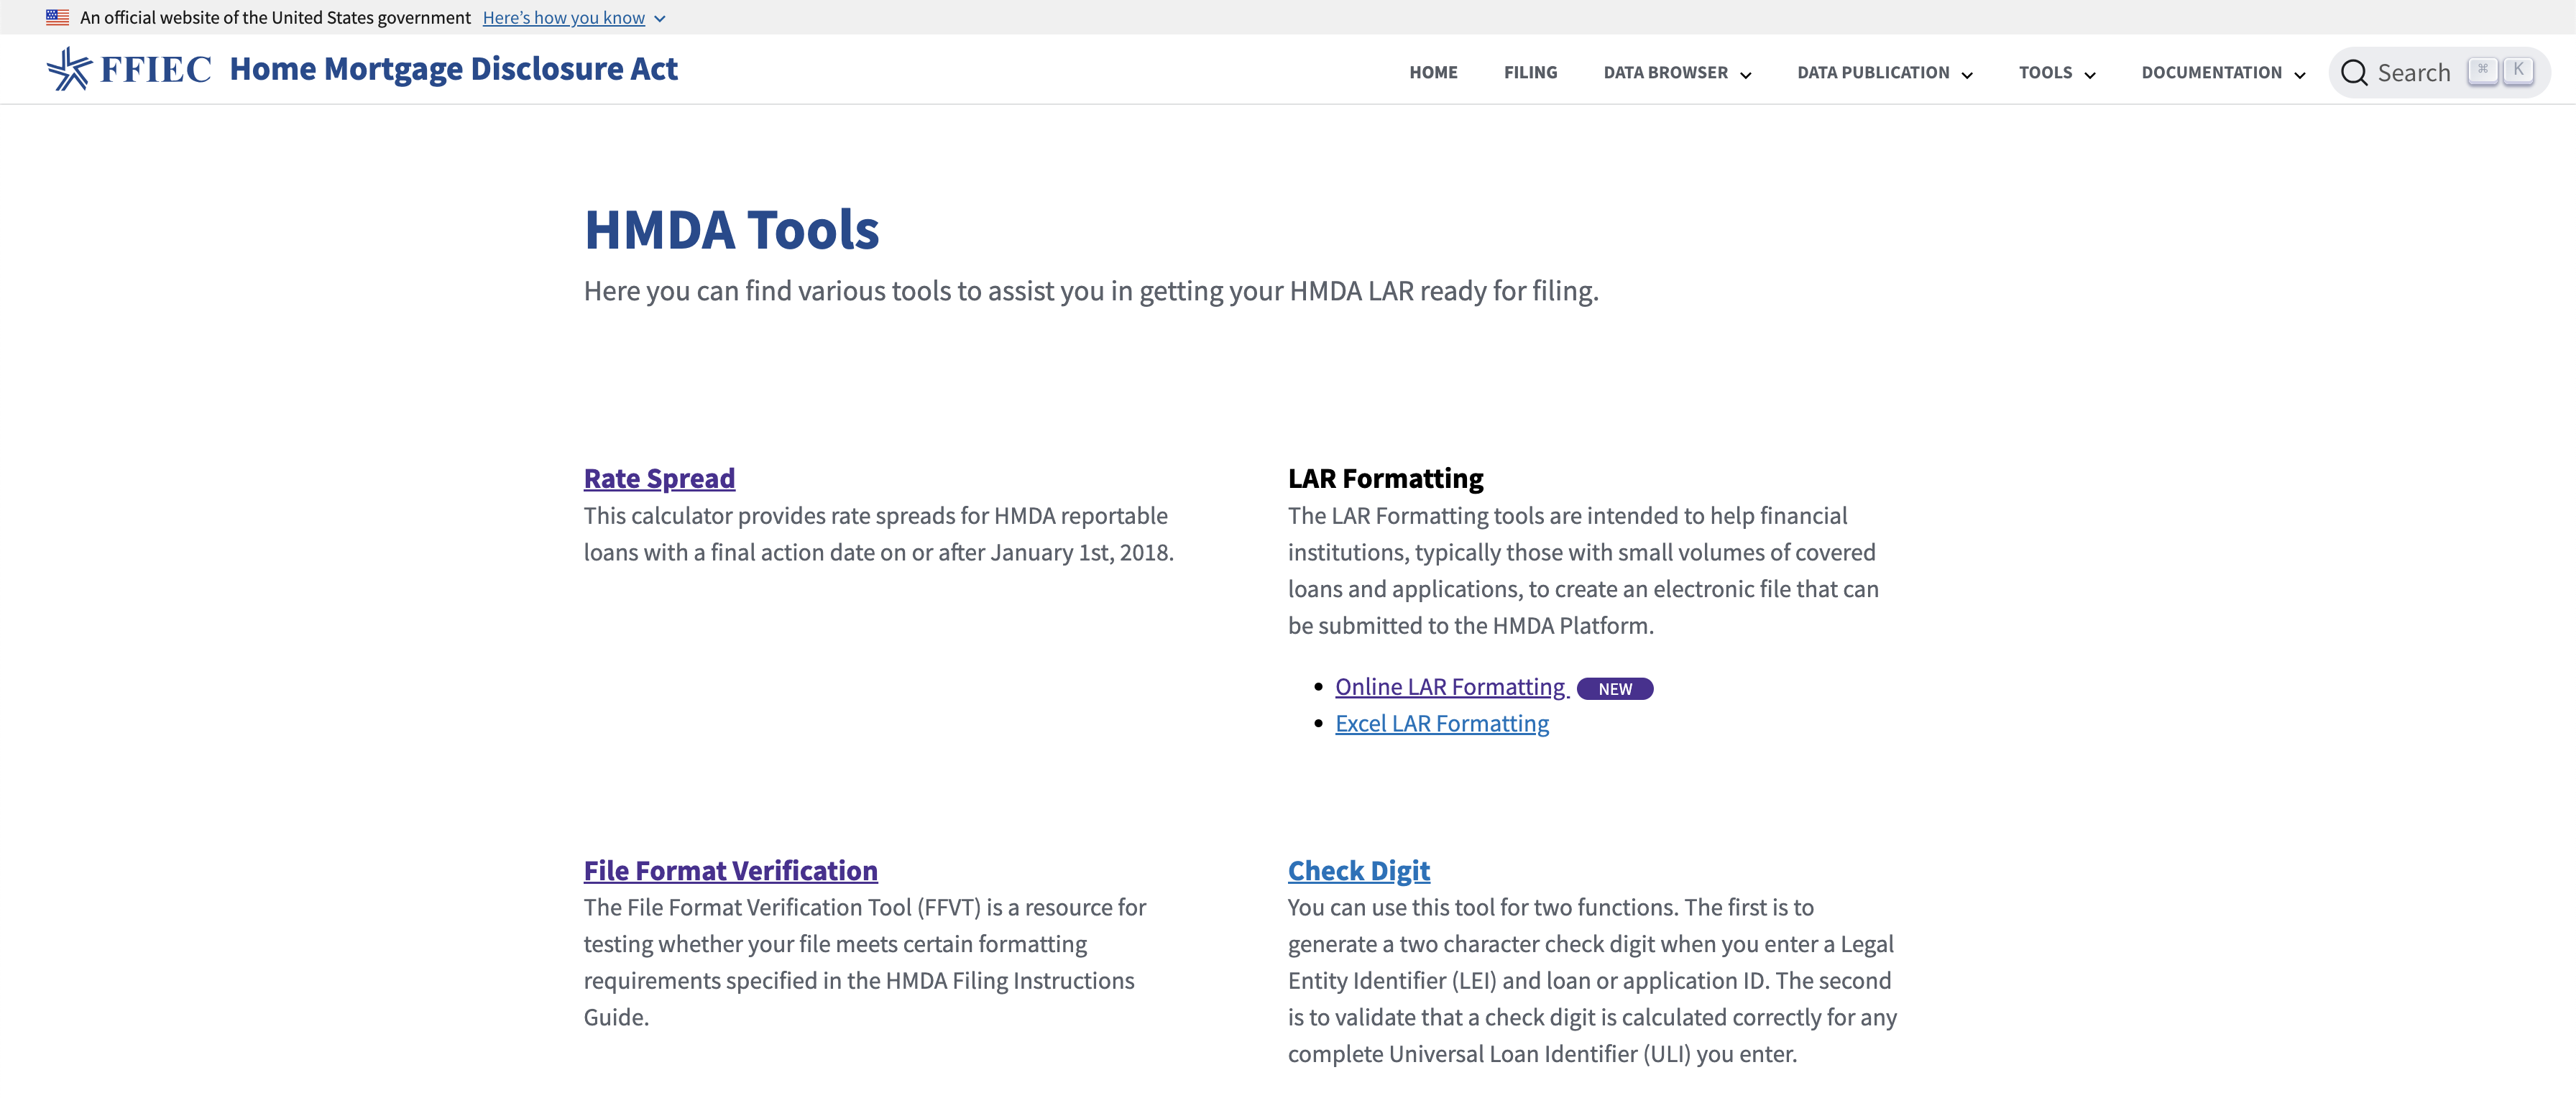The width and height of the screenshot is (2576, 1098).
Task: Click the Excel LAR Formatting link
Action: [x=1441, y=721]
